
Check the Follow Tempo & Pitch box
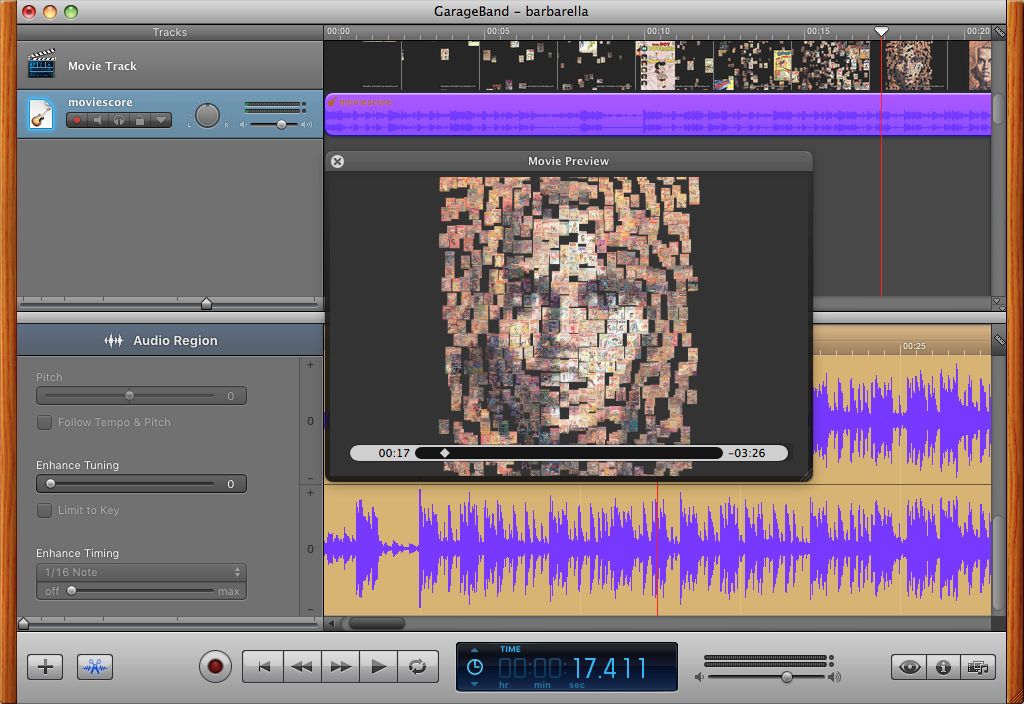click(44, 422)
